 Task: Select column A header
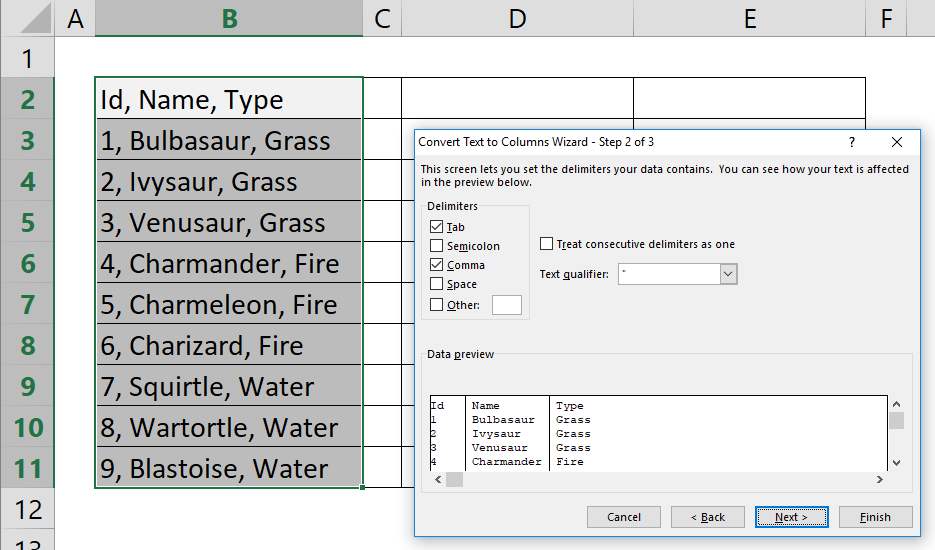point(75,18)
